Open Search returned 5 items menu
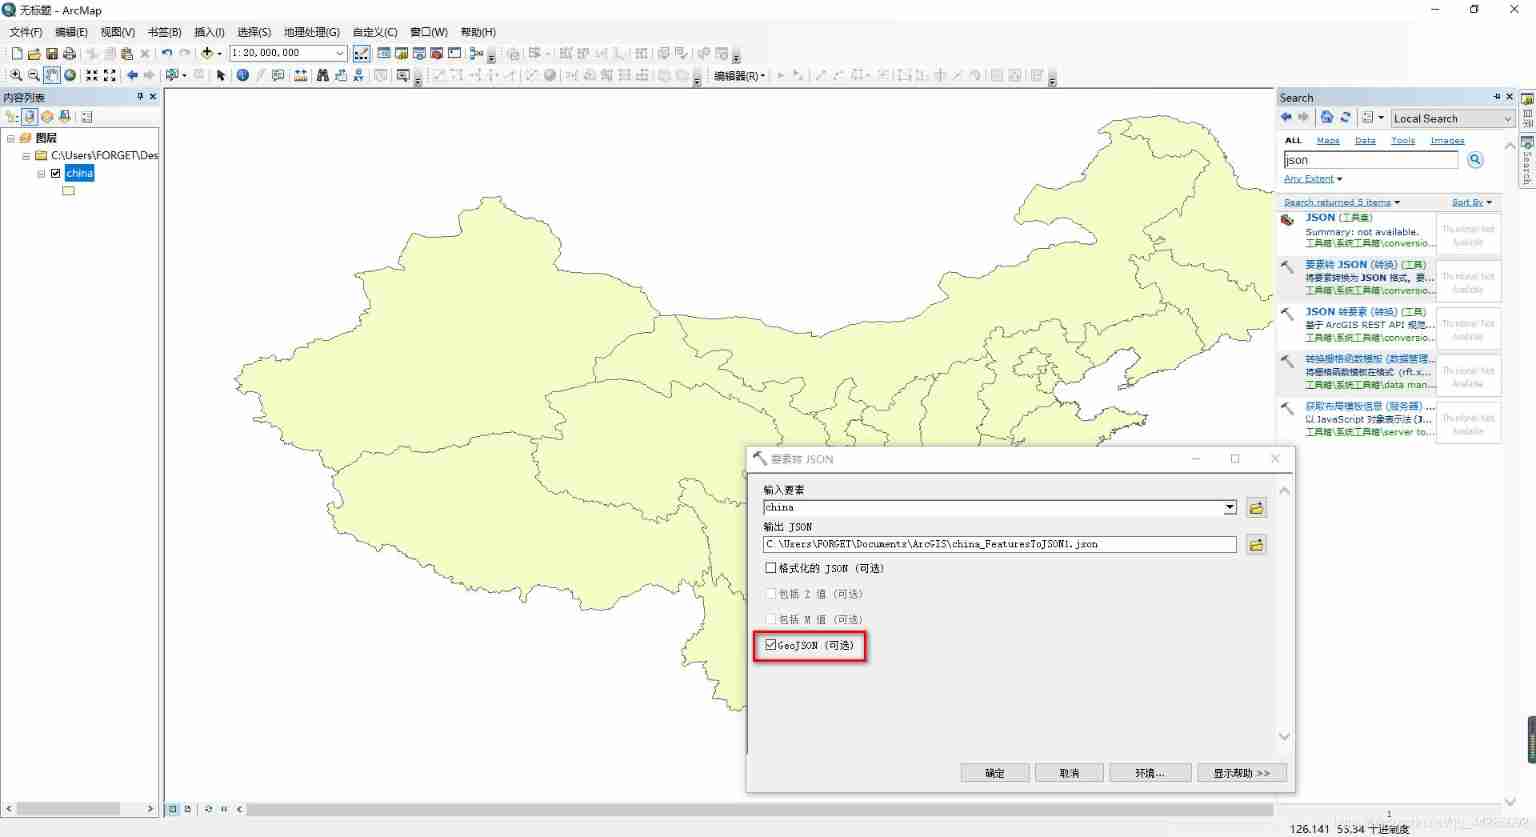 pos(1342,202)
